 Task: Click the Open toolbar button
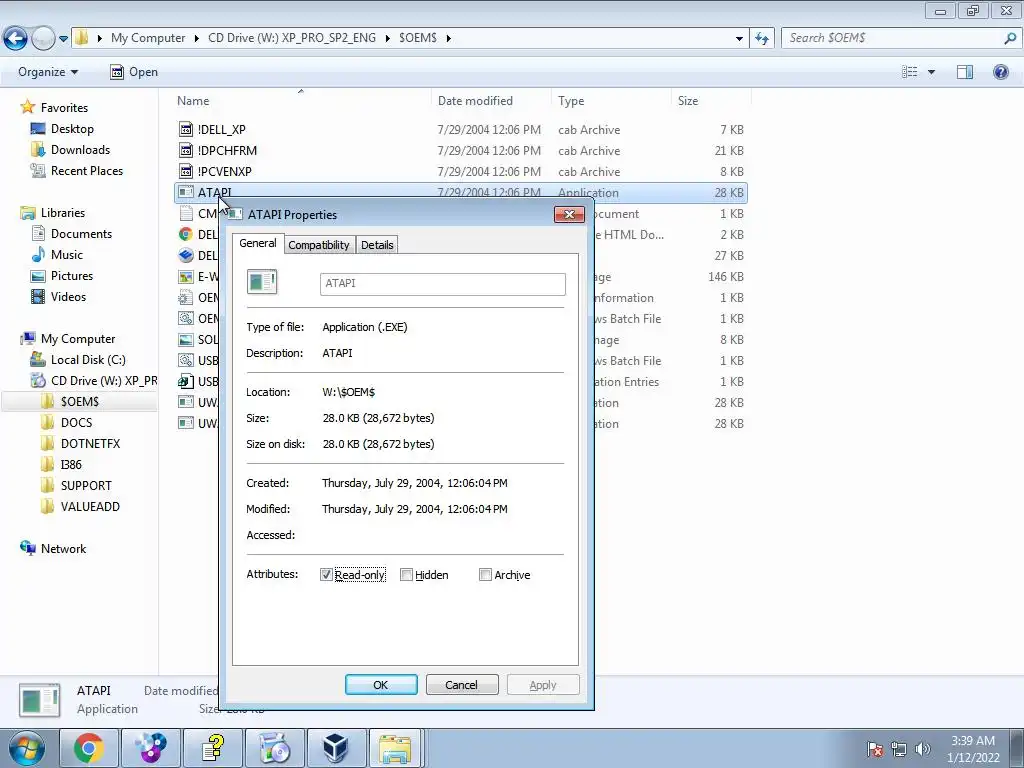click(135, 72)
